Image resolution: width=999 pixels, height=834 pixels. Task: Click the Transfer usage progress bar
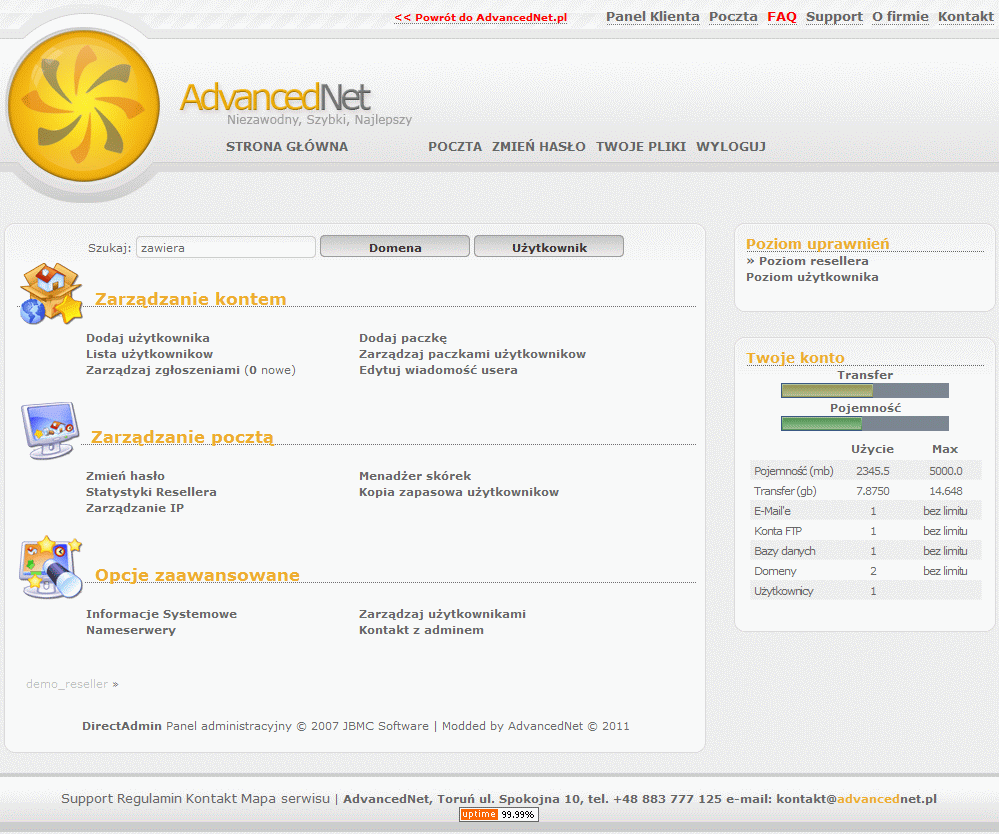point(864,391)
